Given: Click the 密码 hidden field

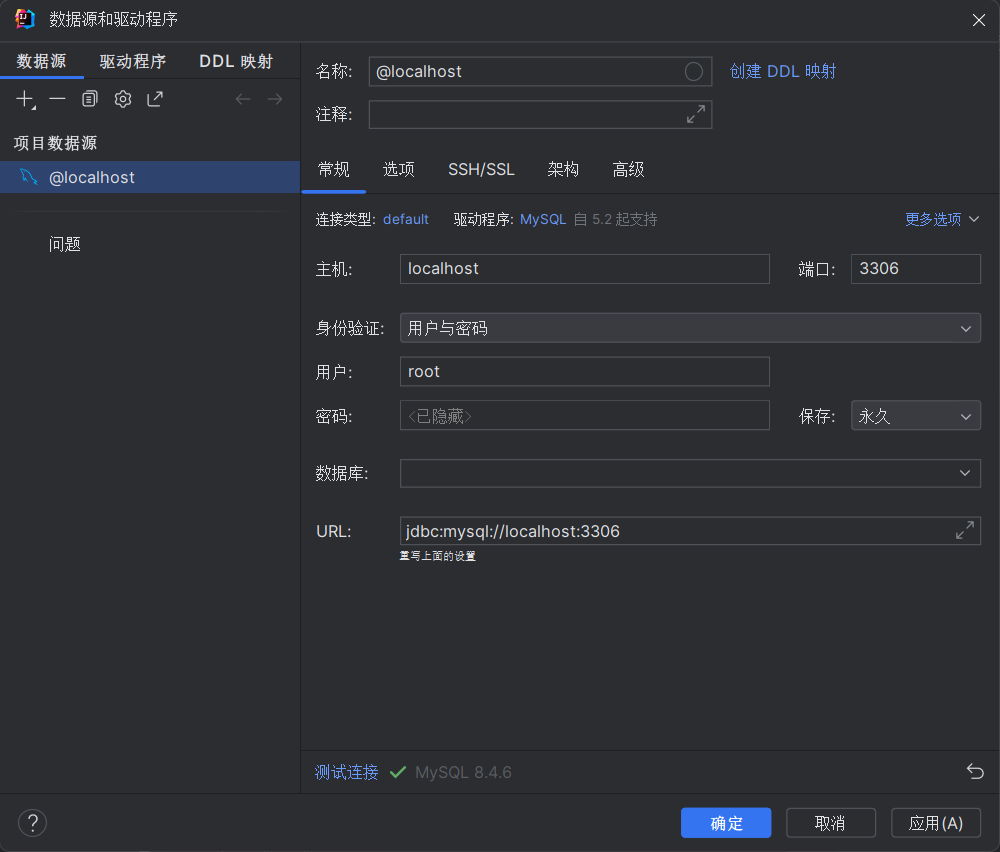Looking at the screenshot, I should tap(584, 416).
